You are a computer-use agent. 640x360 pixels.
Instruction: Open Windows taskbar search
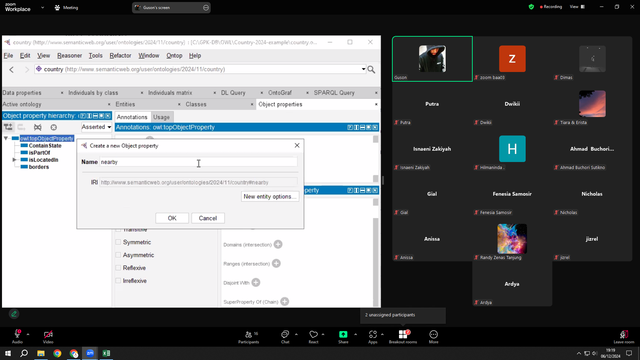tap(24, 353)
